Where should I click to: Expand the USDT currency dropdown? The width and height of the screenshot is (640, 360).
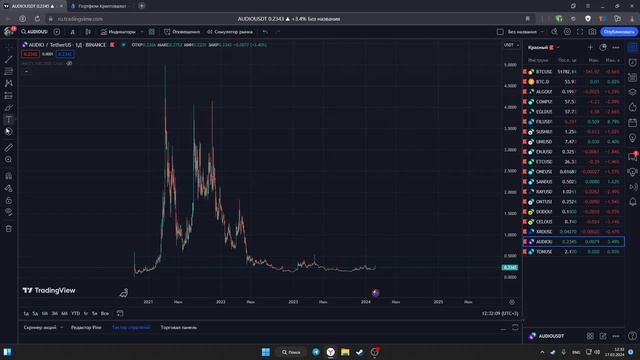511,45
